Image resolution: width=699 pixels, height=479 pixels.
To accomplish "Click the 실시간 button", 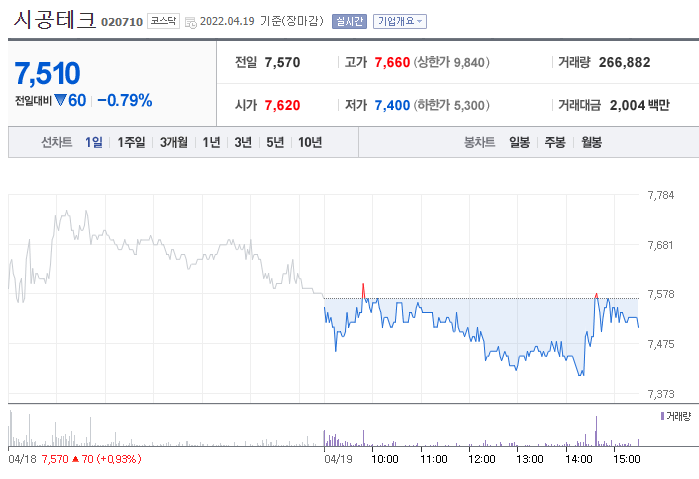I will pos(350,21).
